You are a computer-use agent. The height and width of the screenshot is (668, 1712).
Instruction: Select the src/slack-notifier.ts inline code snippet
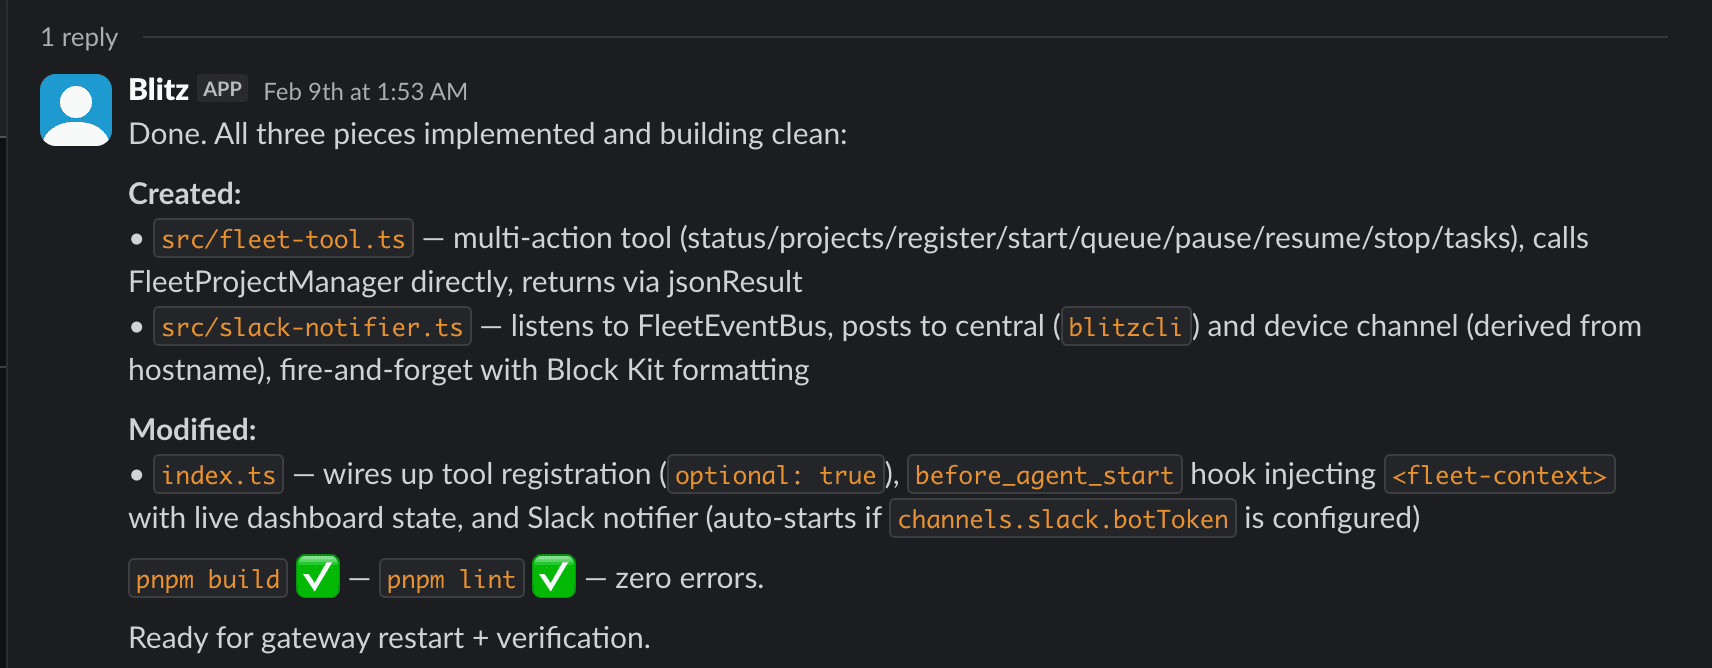311,325
